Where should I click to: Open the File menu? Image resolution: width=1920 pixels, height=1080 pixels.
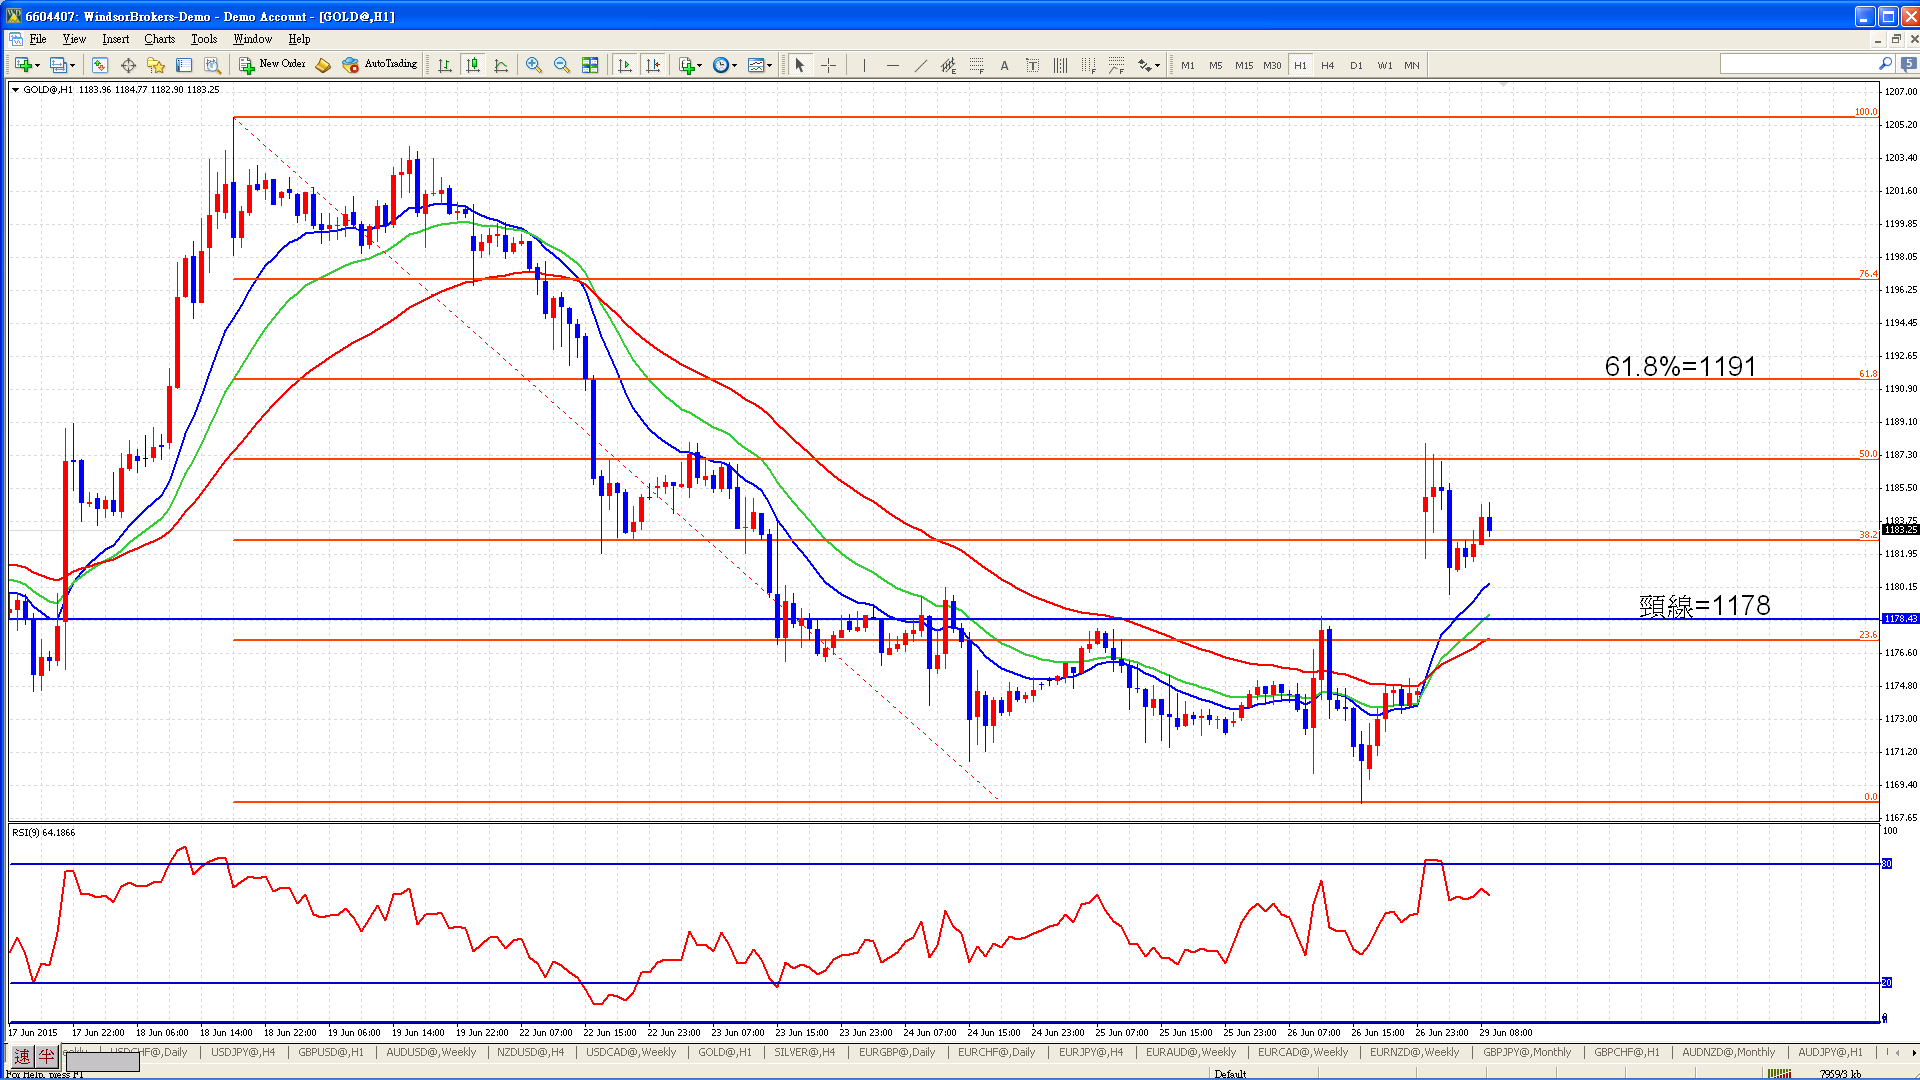[38, 39]
